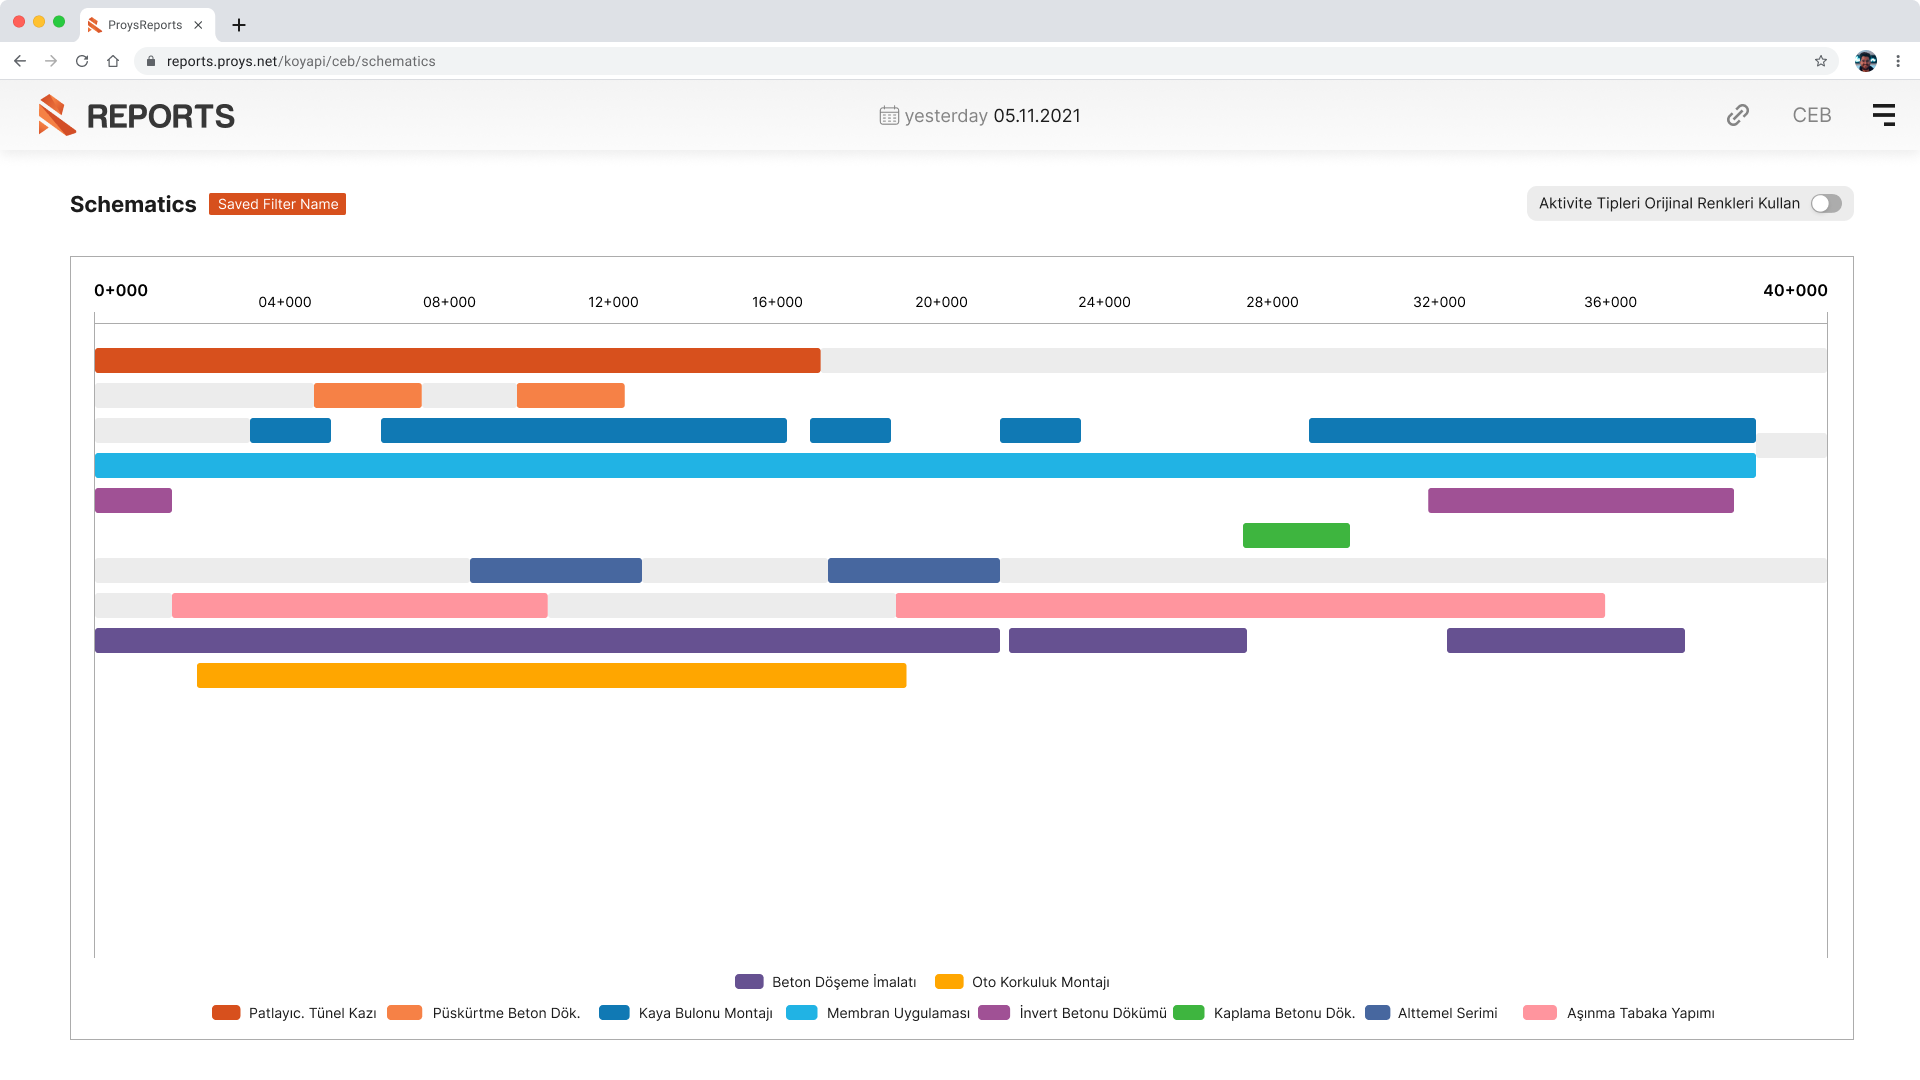Image resolution: width=1920 pixels, height=1080 pixels.
Task: Click the browser reload icon
Action: point(82,61)
